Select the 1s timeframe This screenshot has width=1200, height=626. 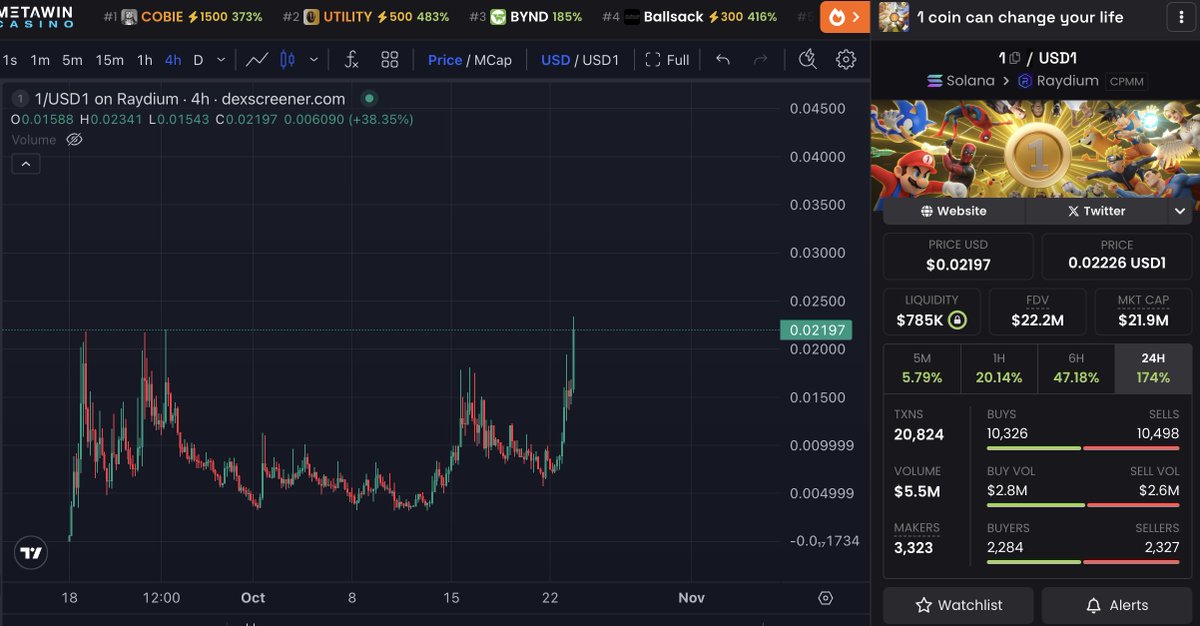click(10, 60)
